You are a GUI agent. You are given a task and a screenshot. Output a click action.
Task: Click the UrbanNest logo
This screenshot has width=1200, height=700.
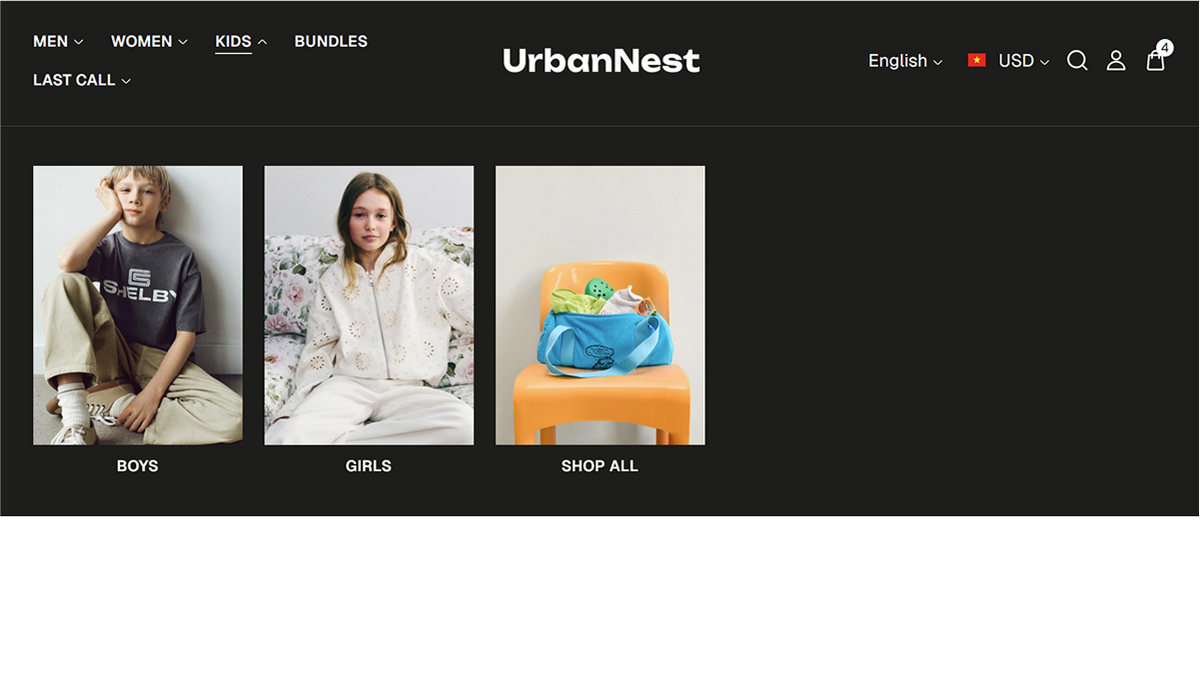click(x=601, y=61)
